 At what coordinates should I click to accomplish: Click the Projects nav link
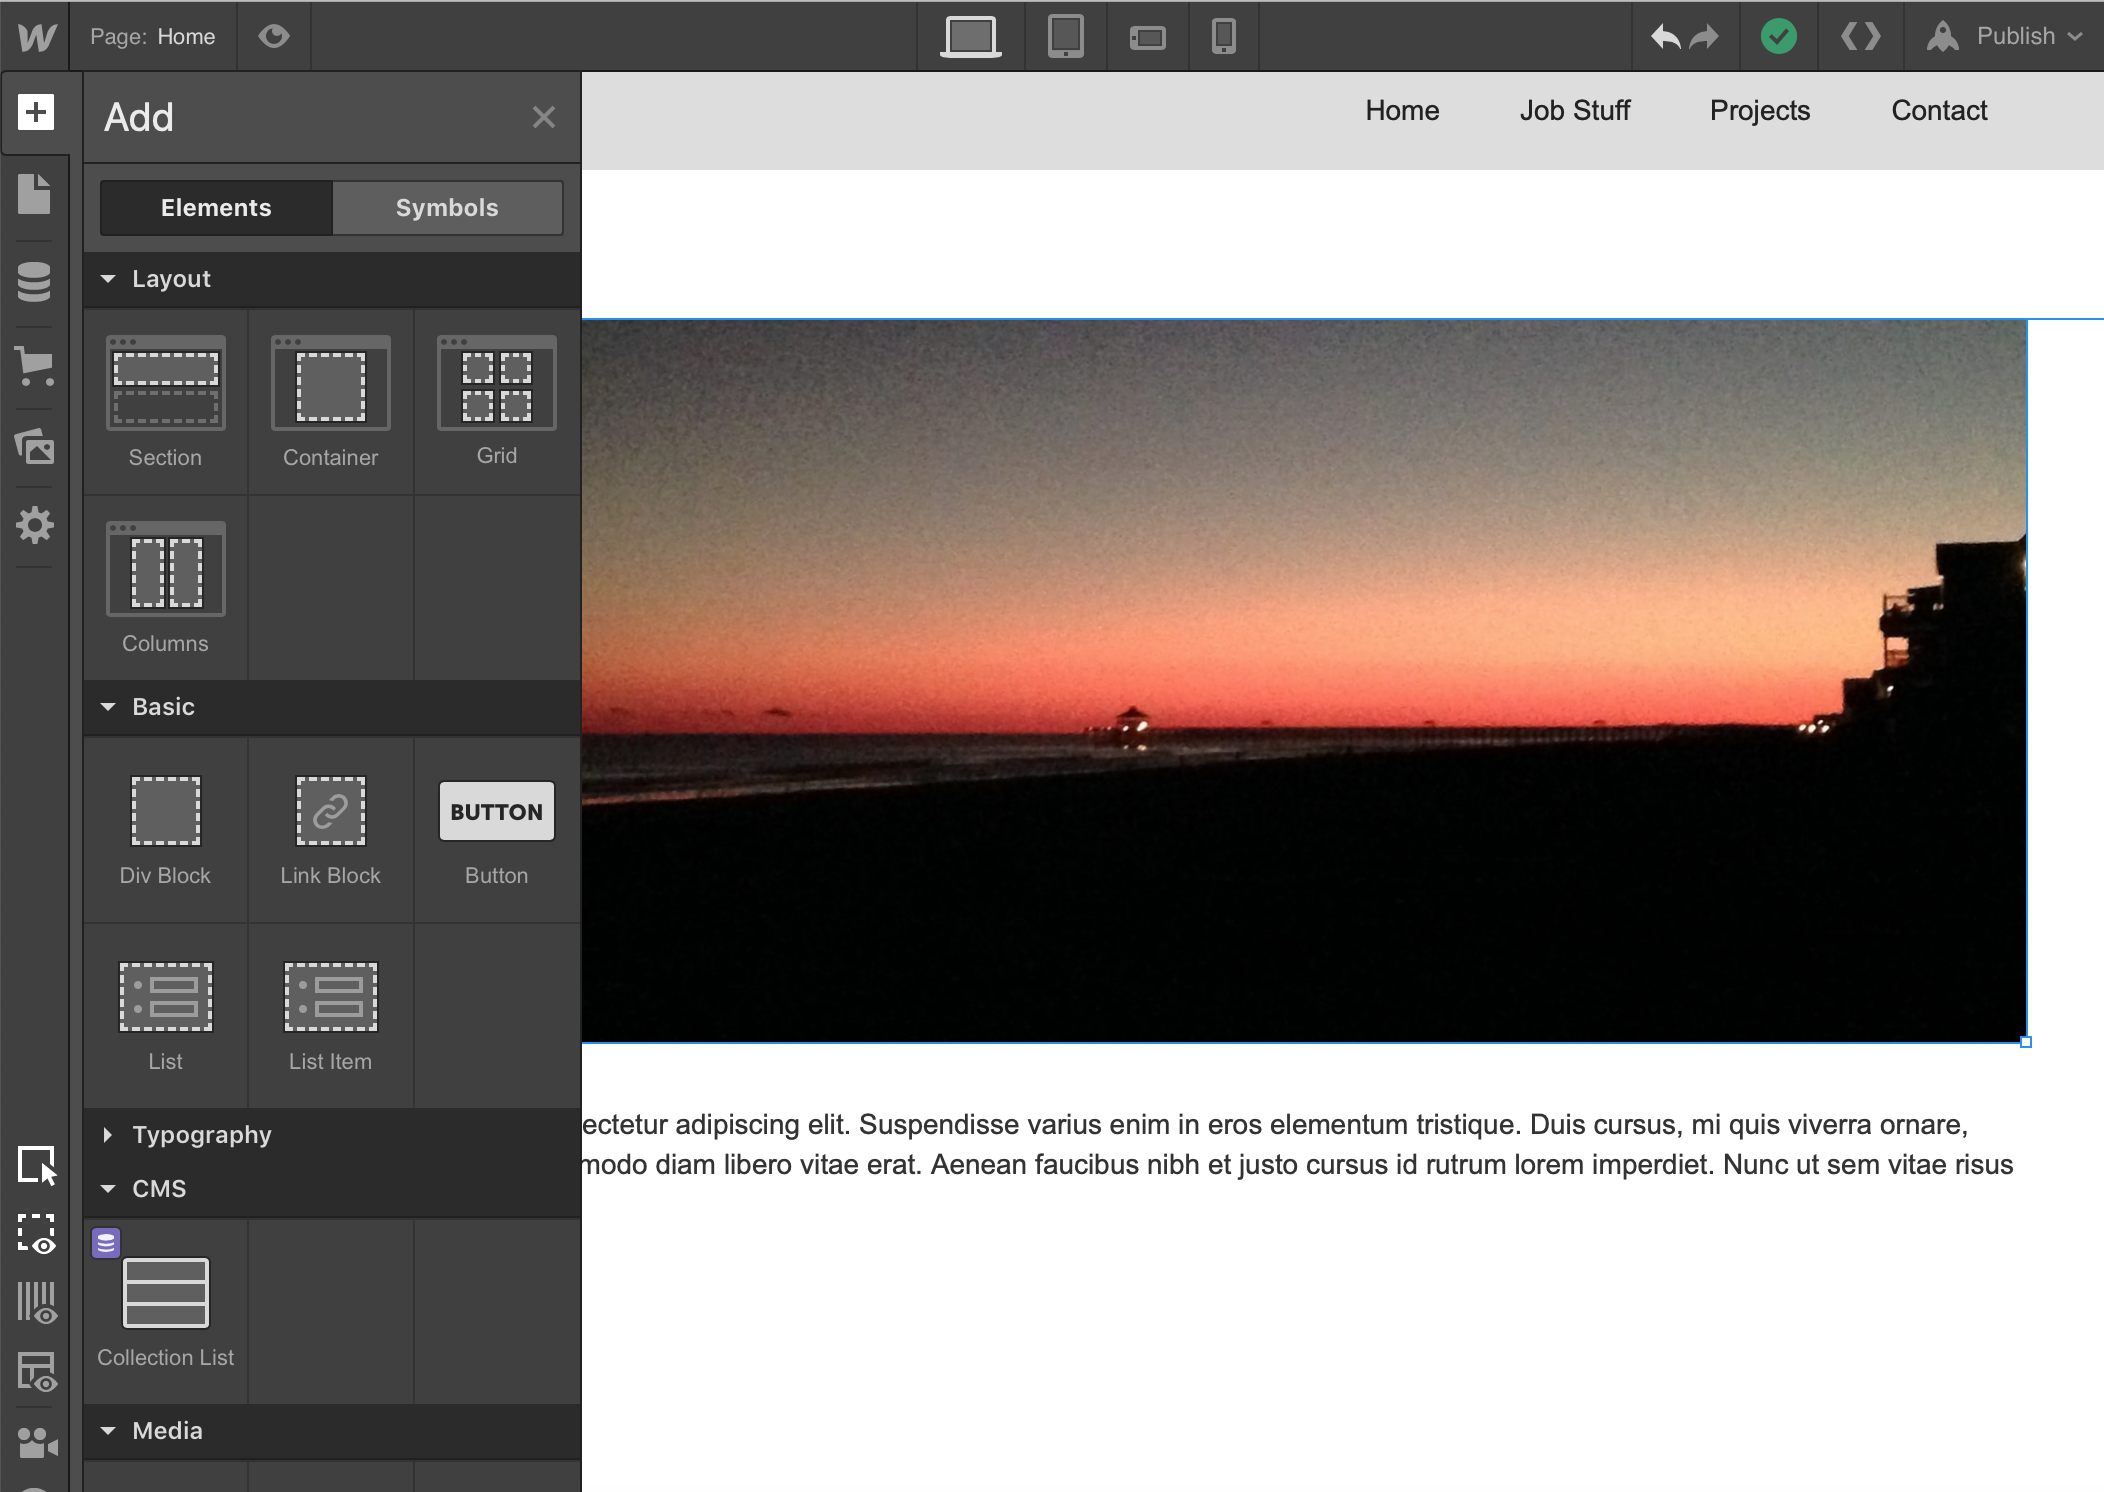[x=1759, y=111]
